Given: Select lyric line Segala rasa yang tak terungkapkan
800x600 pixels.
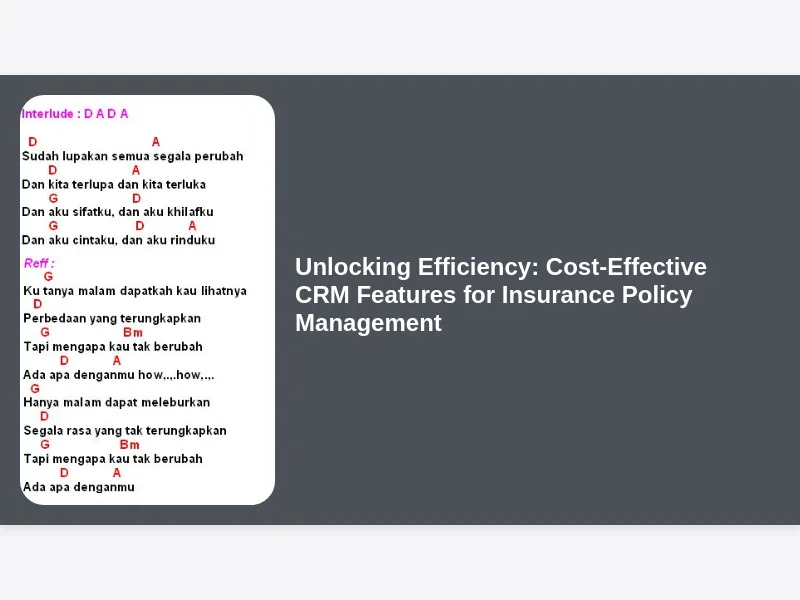Looking at the screenshot, I should pos(125,431).
